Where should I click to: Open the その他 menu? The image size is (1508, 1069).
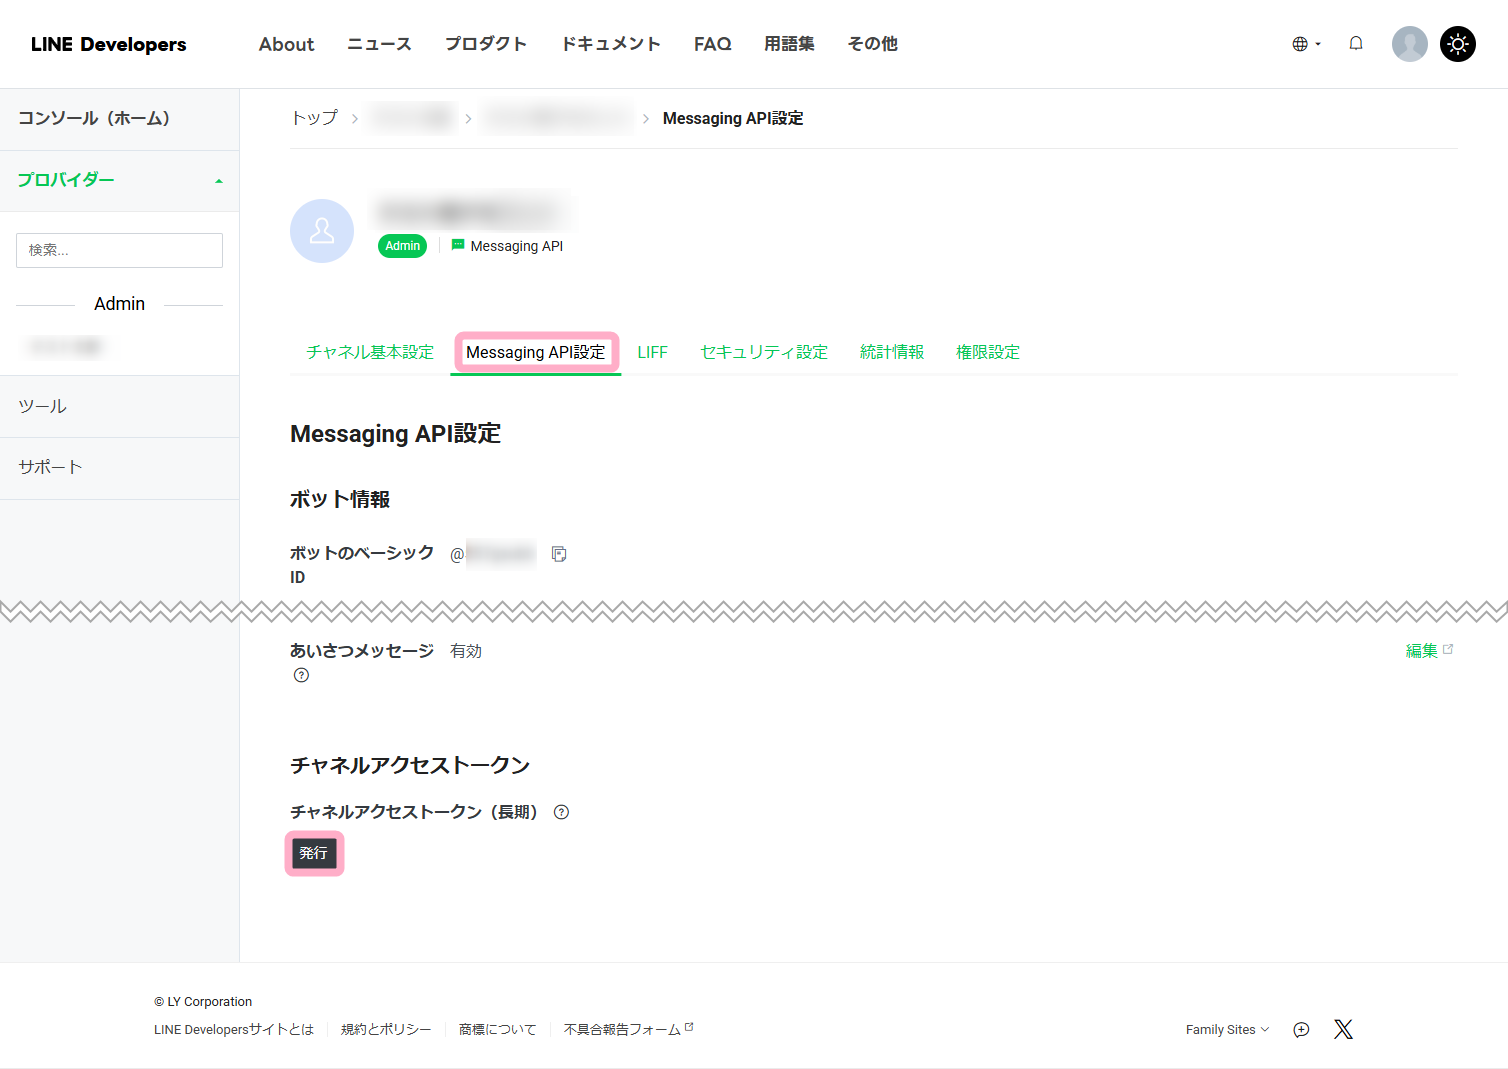[872, 44]
